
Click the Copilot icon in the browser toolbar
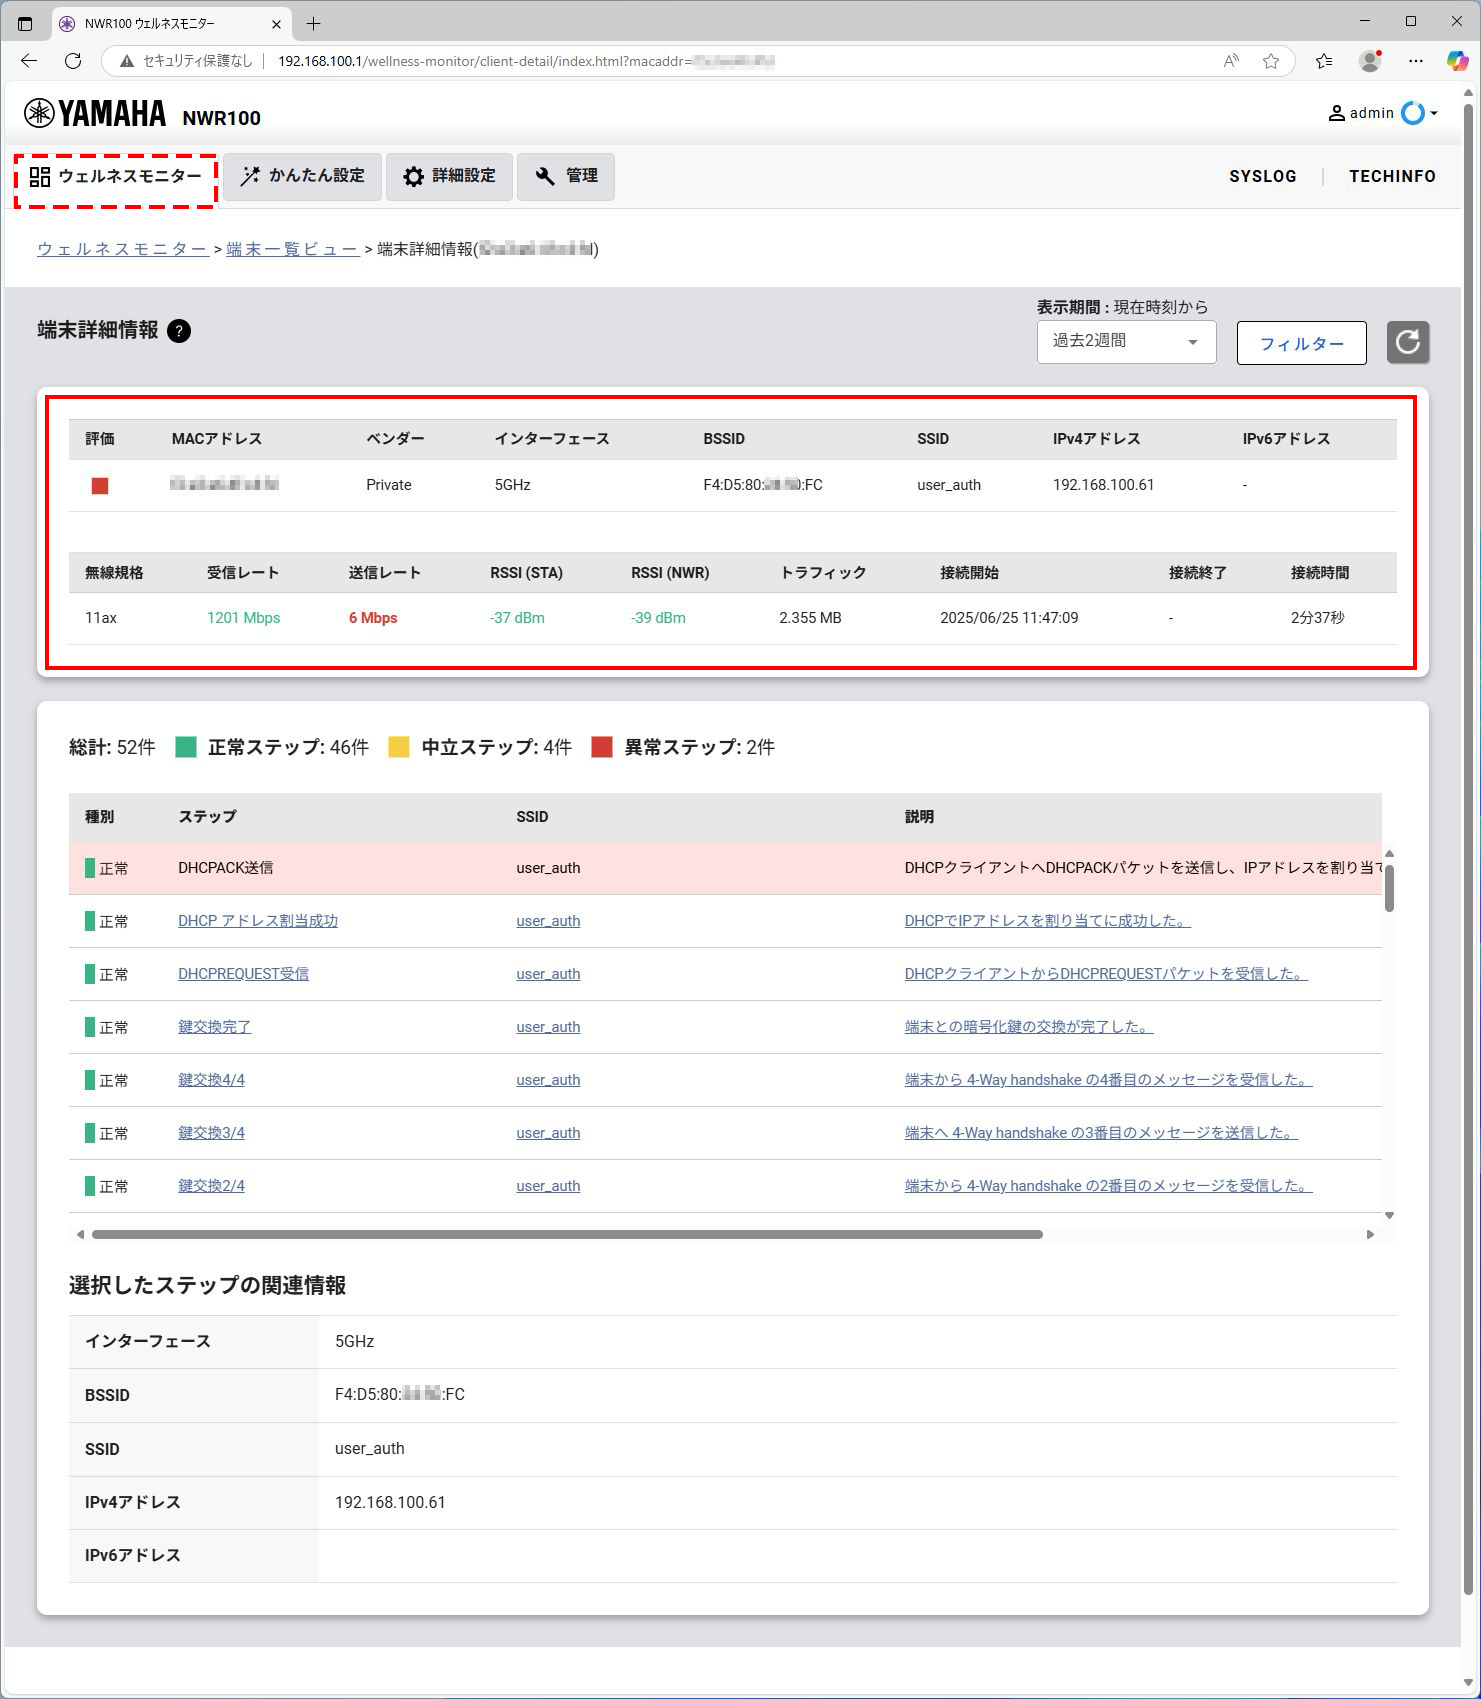(1456, 61)
